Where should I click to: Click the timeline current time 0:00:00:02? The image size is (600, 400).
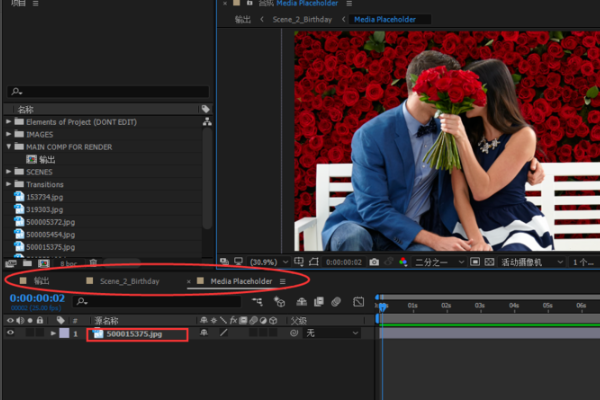(36, 297)
